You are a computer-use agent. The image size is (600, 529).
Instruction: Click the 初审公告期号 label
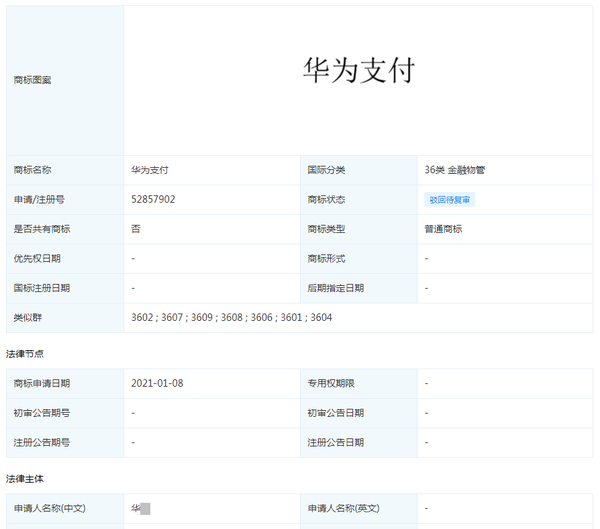tap(42, 413)
